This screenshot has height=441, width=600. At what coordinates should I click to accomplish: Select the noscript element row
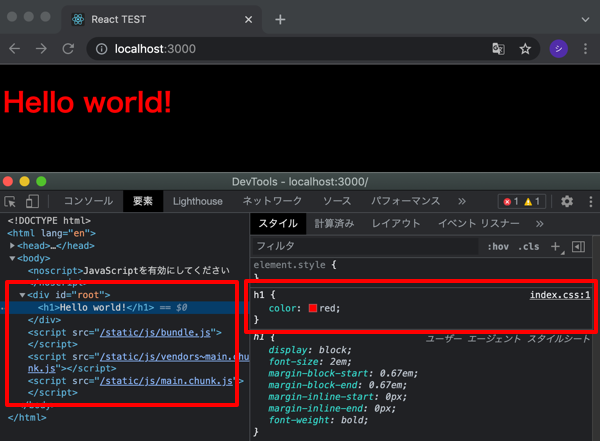[128, 271]
